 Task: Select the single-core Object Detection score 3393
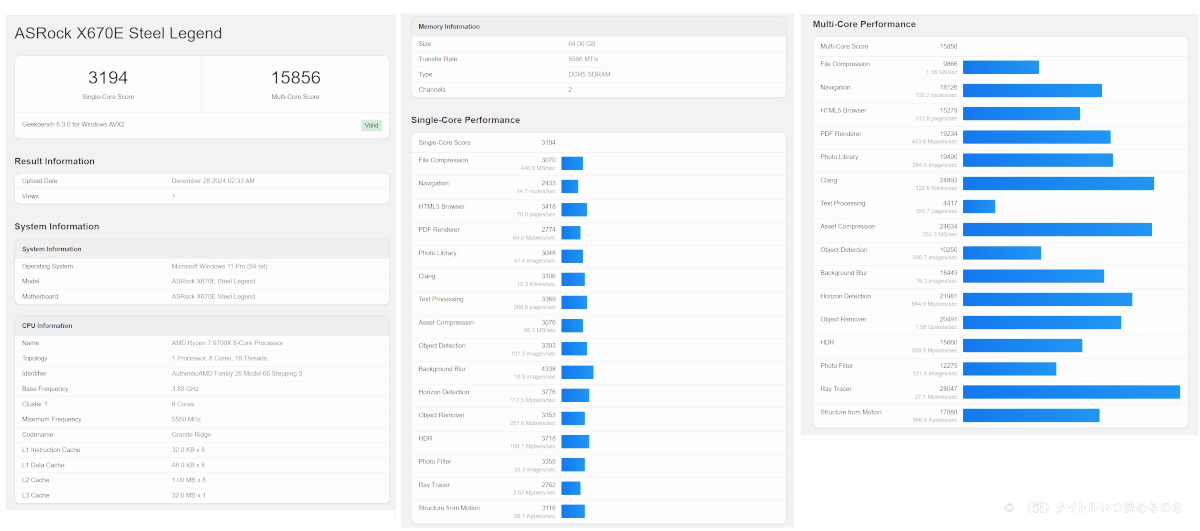coord(549,346)
